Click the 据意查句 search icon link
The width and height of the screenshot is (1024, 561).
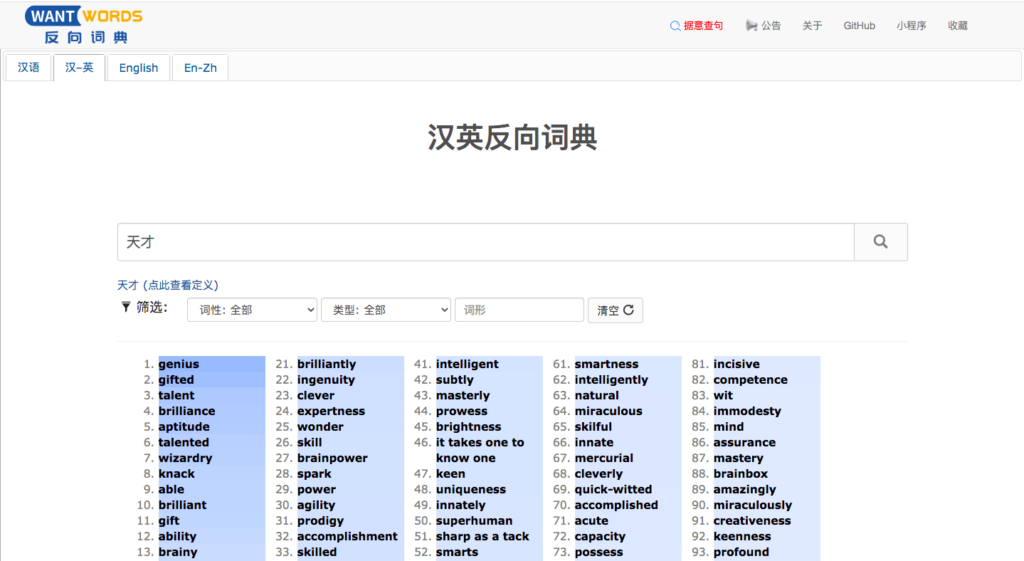click(696, 26)
